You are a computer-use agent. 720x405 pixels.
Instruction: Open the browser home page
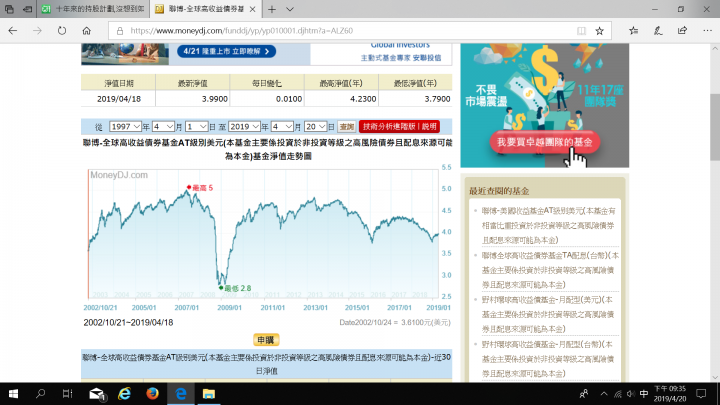pos(86,31)
